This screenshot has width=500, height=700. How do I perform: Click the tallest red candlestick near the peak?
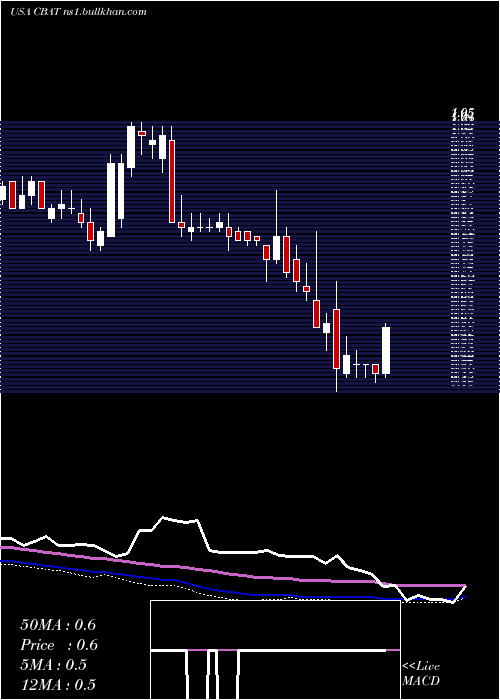pos(172,181)
